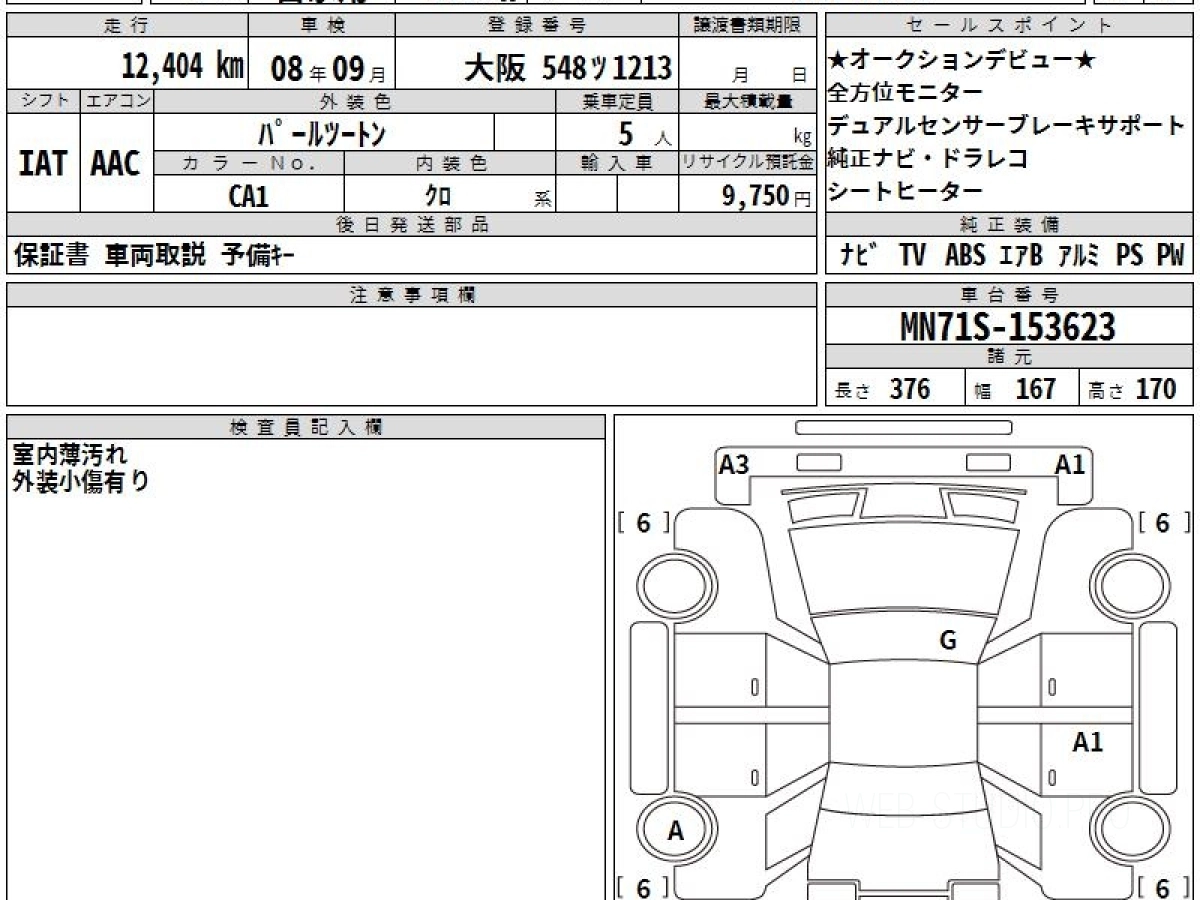Select the 外装小傷有り inspector note
Viewport: 1200px width, 900px height.
pos(81,481)
